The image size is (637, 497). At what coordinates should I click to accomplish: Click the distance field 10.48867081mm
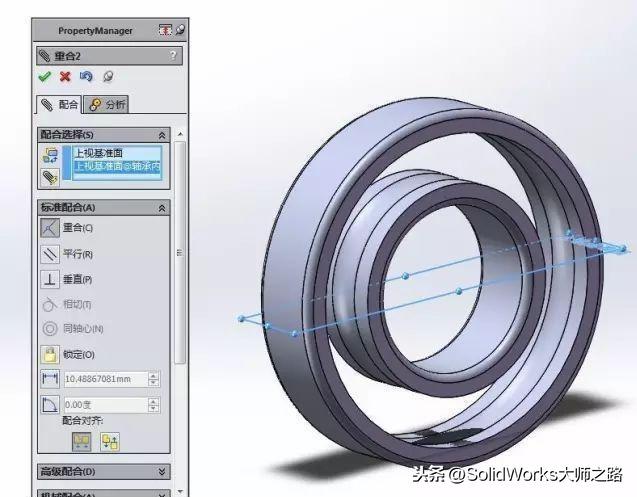tap(105, 379)
